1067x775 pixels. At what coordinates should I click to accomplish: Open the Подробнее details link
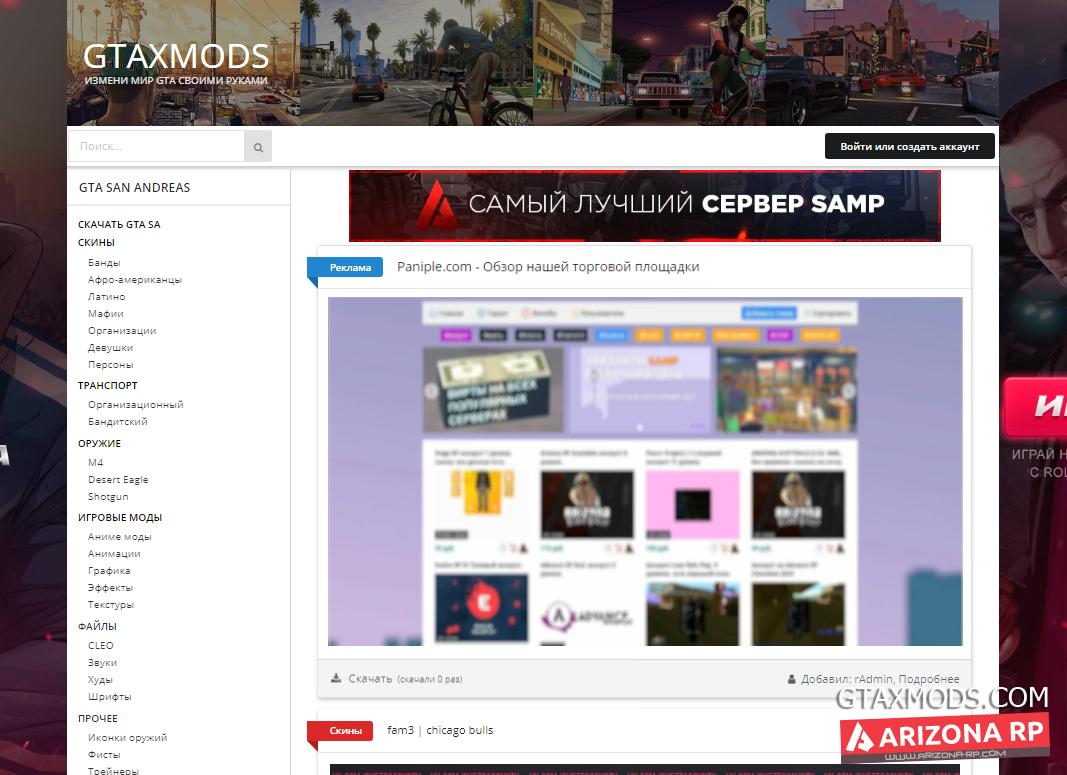[930, 679]
